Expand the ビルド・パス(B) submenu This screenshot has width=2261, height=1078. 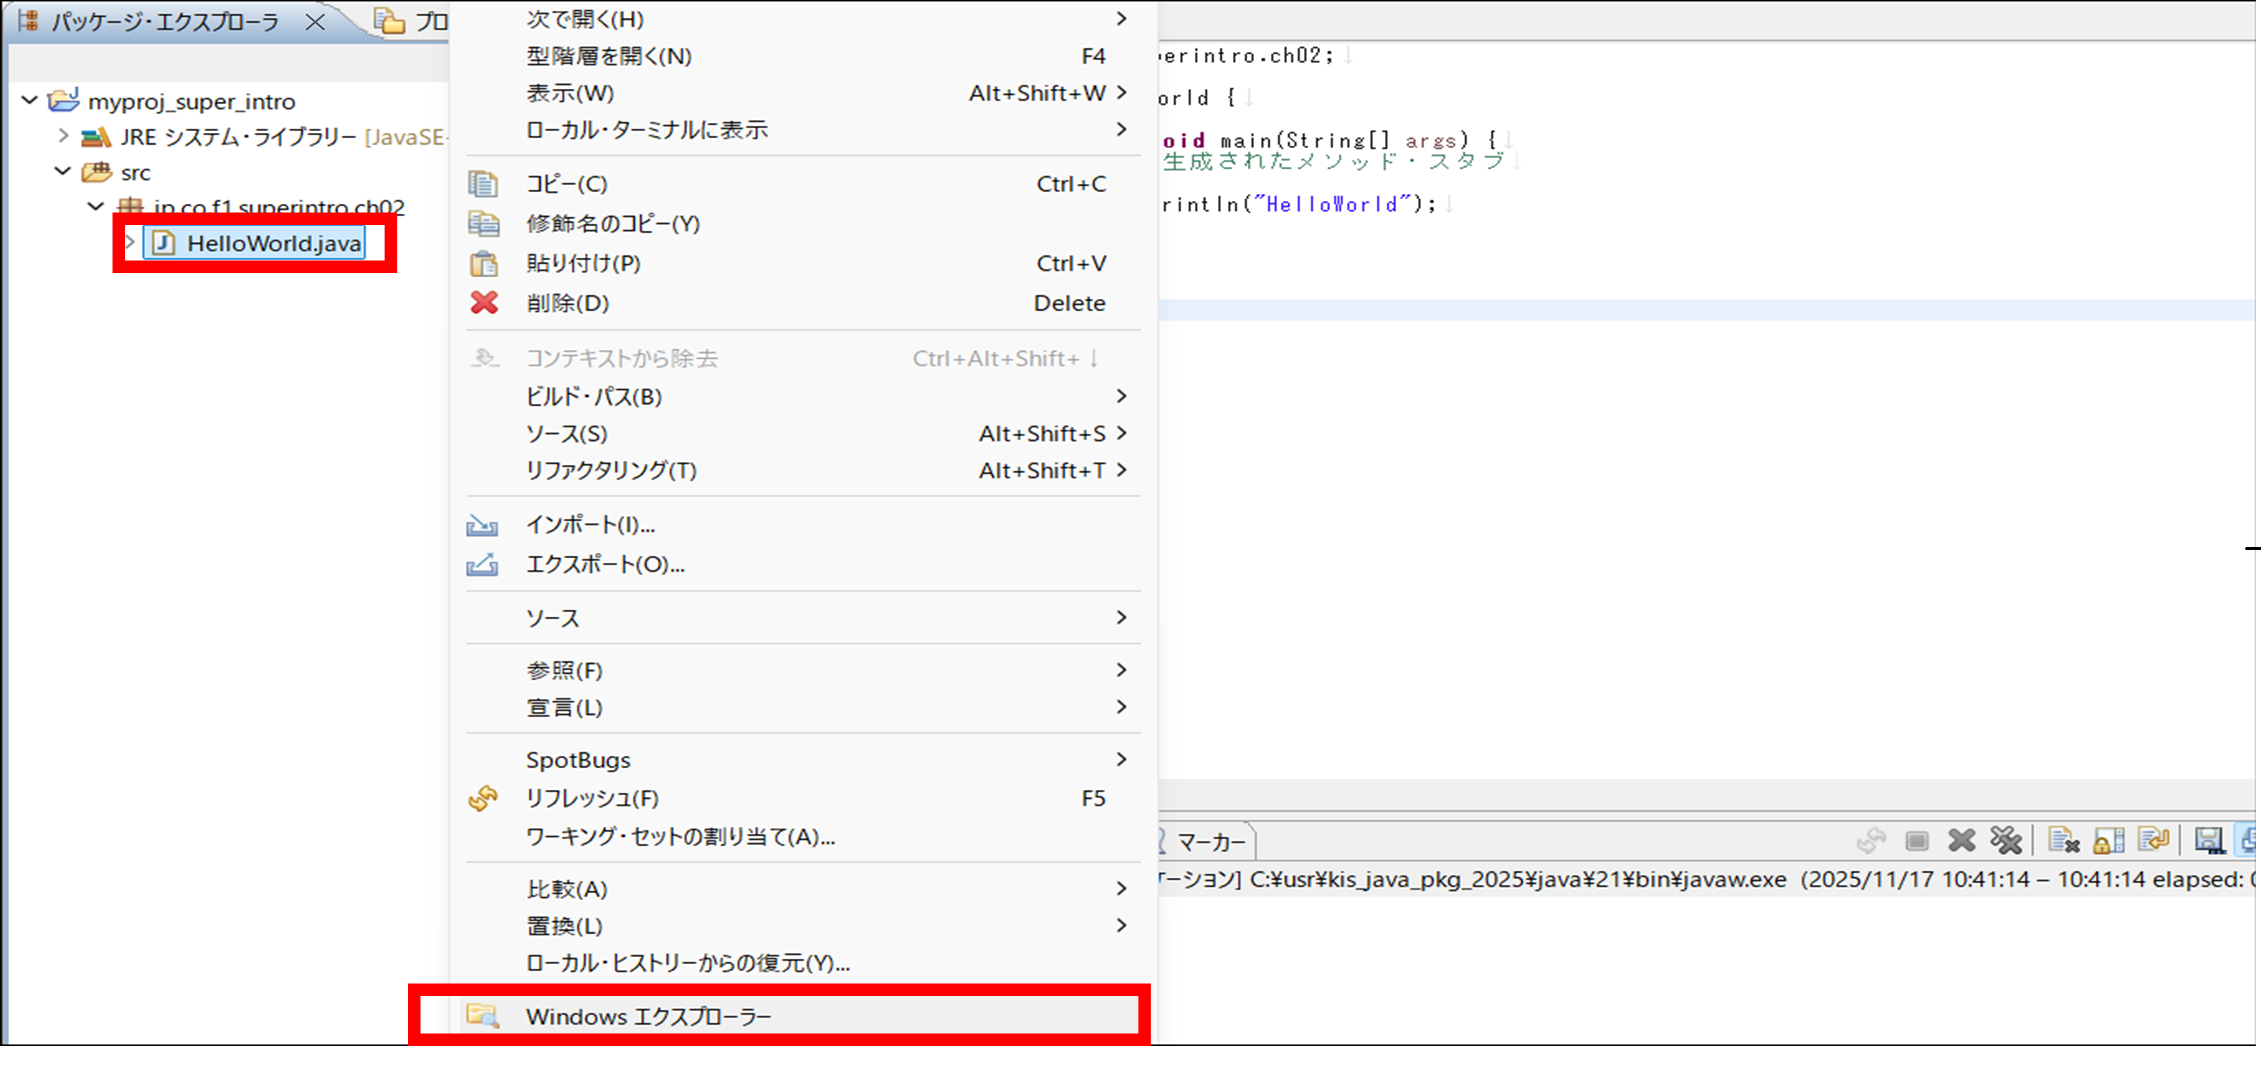(x=594, y=397)
